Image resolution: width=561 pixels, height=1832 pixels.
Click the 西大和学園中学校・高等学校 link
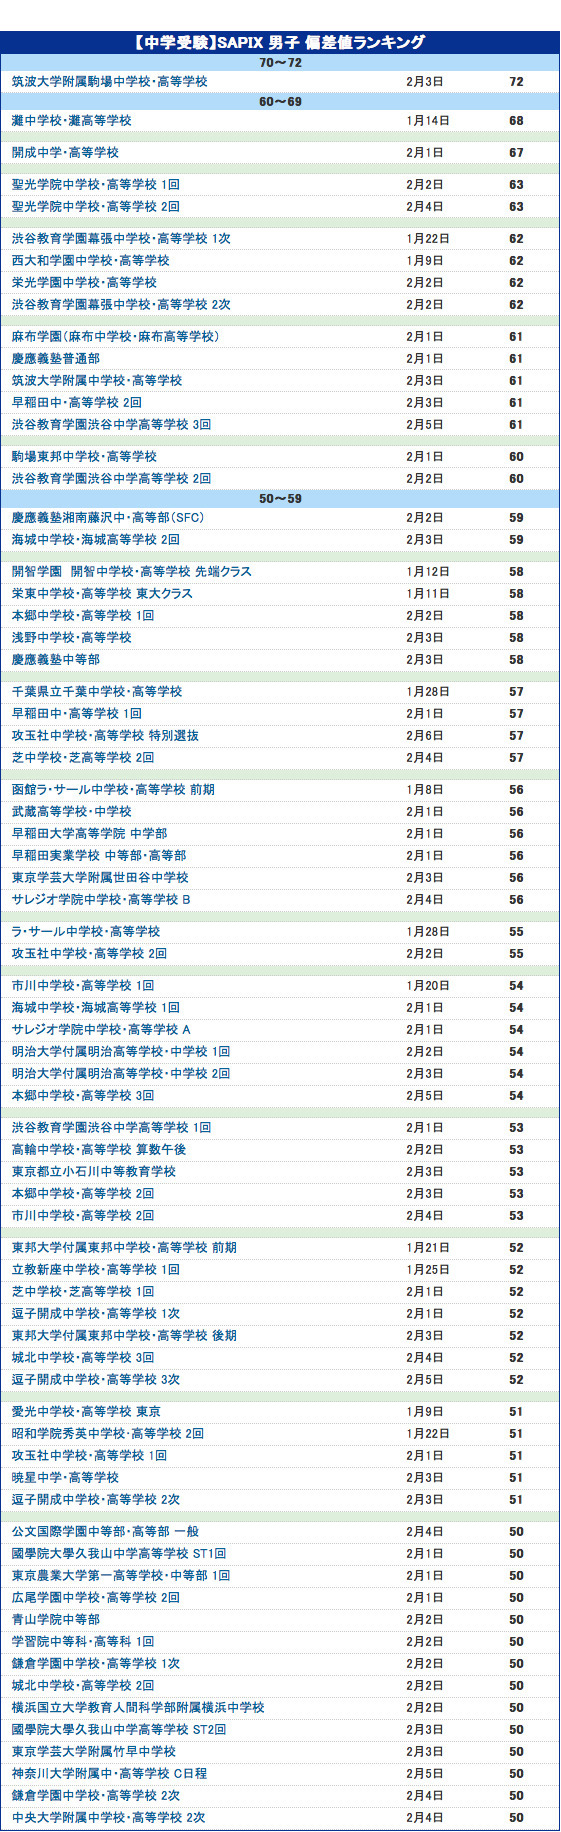91,260
